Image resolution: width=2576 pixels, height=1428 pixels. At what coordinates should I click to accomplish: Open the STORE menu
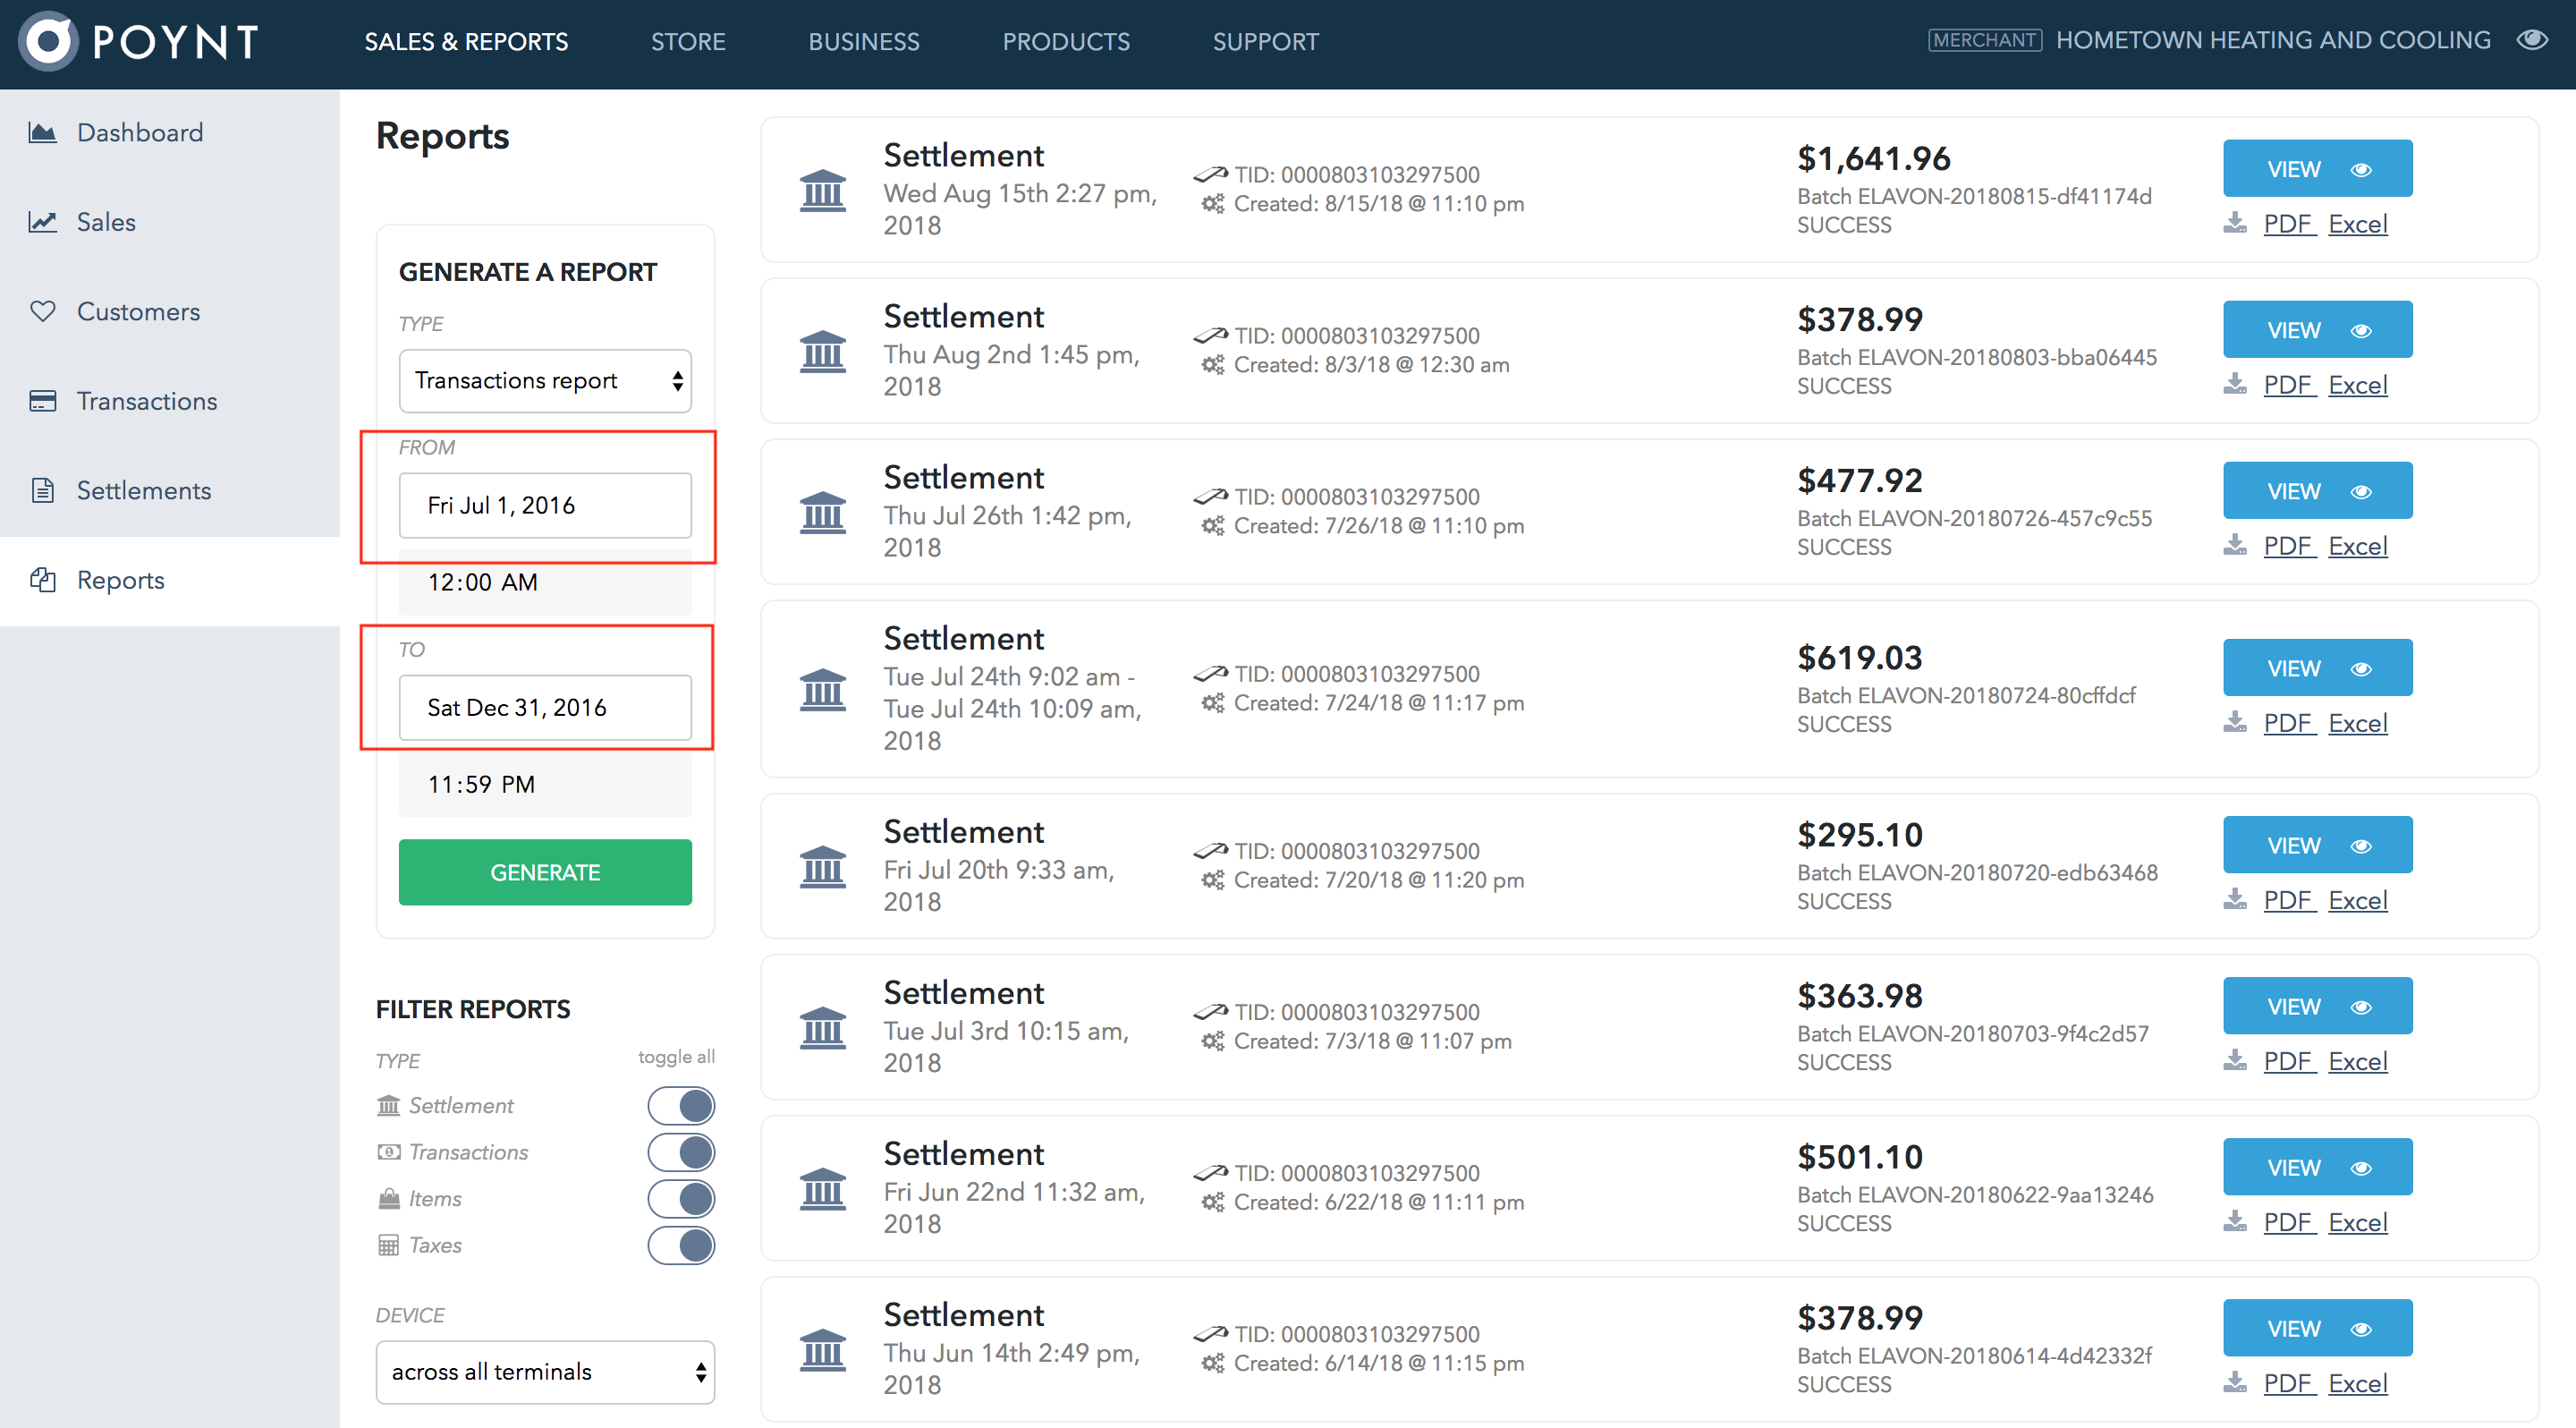pyautogui.click(x=688, y=41)
